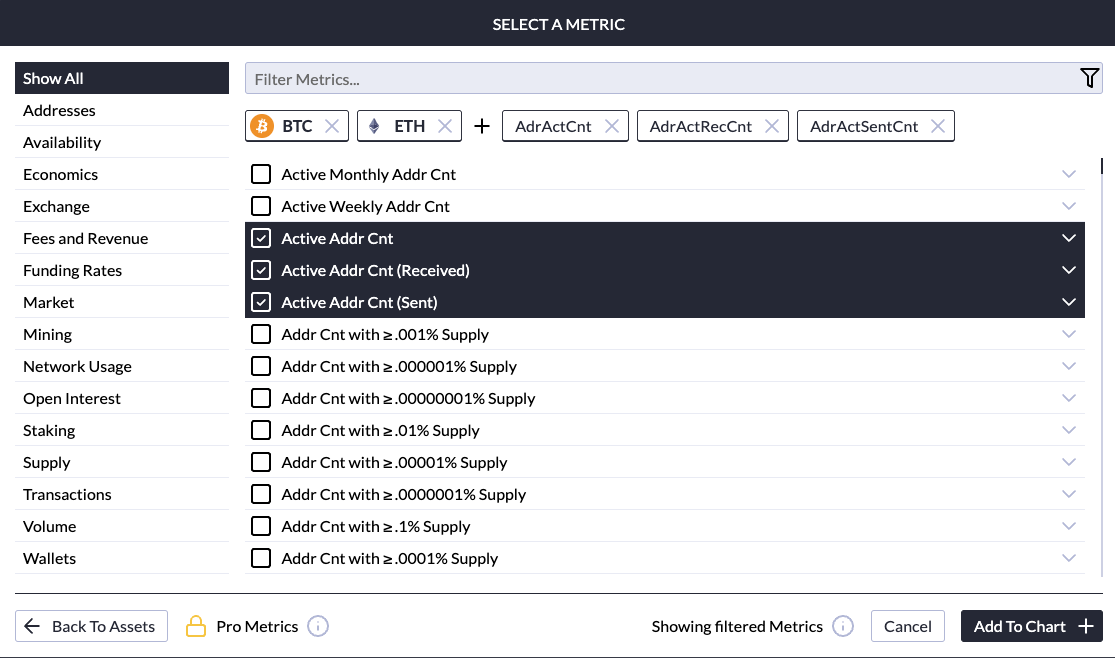Image resolution: width=1115 pixels, height=658 pixels.
Task: Remove the ETH asset chip
Action: [x=445, y=126]
